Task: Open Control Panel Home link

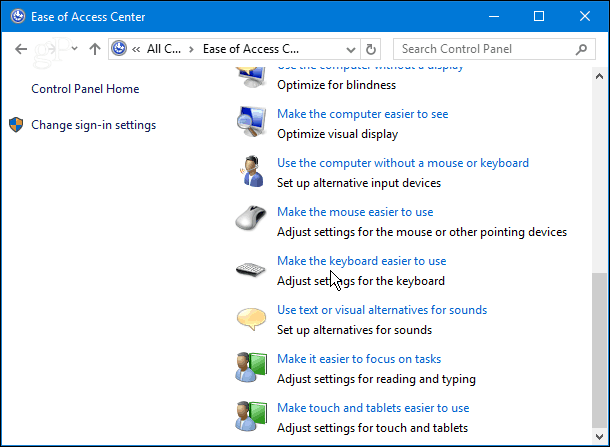Action: pos(85,89)
